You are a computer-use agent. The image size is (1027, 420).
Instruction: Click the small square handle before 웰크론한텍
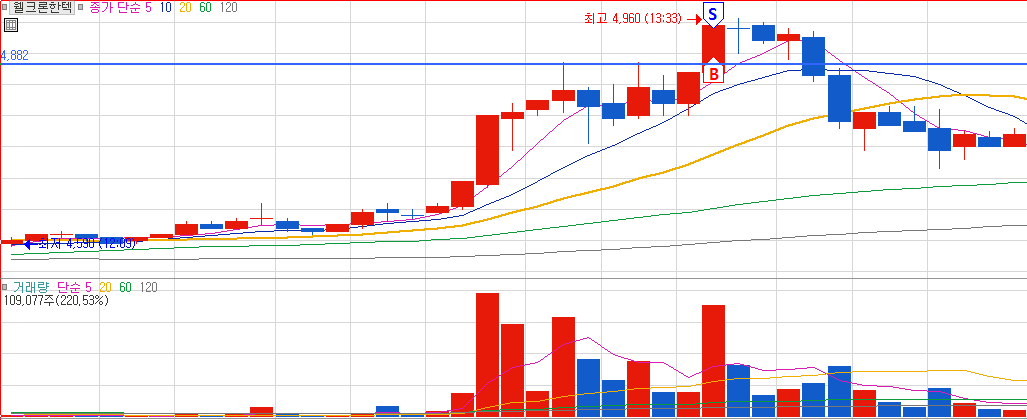click(x=5, y=8)
